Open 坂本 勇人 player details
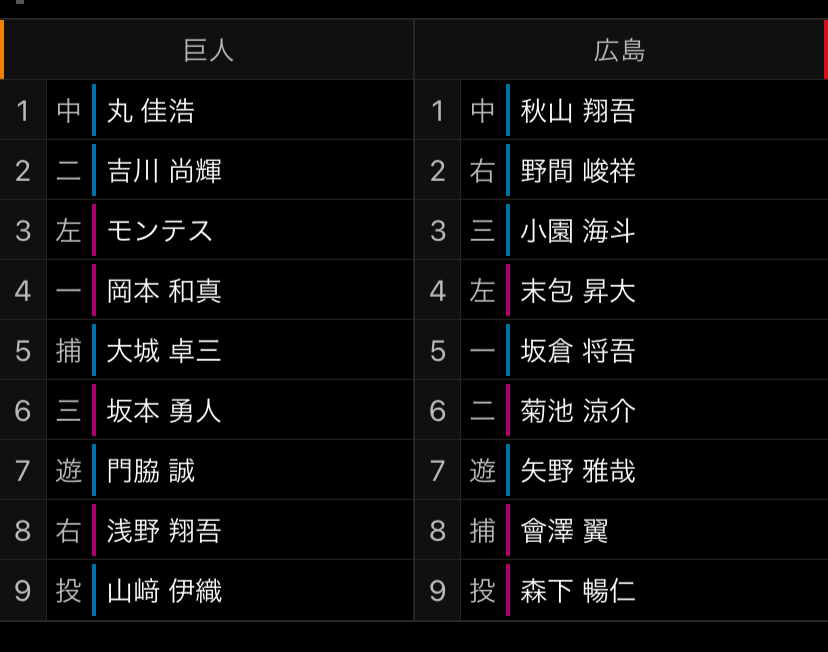This screenshot has width=828, height=652. tap(165, 411)
